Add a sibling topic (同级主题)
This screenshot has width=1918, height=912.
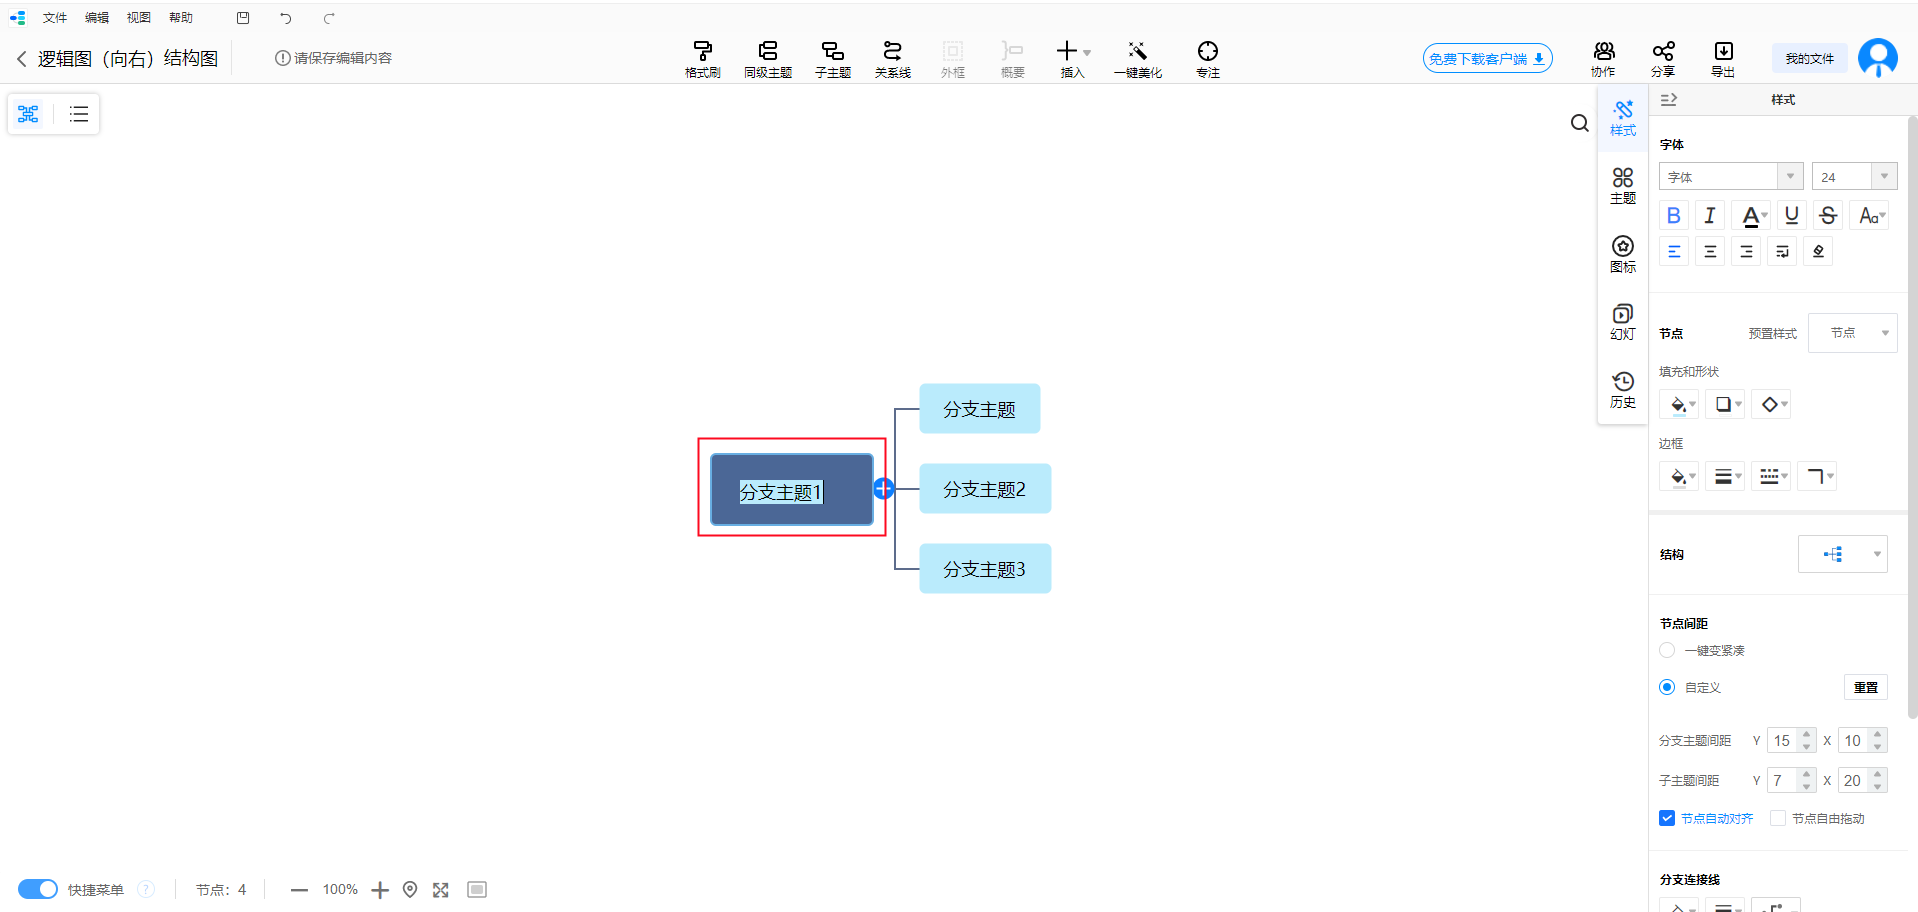click(767, 58)
